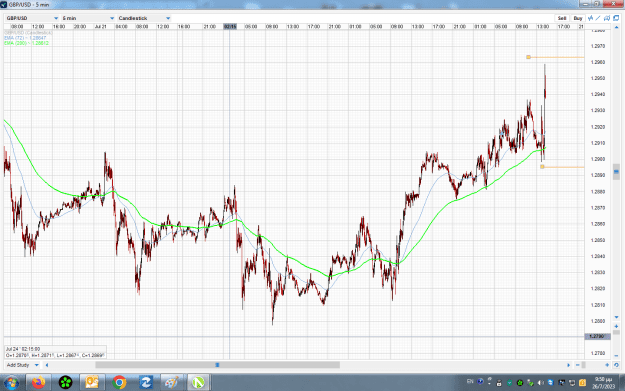Select the lower orange order line handle
Image resolution: width=625 pixels, height=391 pixels.
542,167
